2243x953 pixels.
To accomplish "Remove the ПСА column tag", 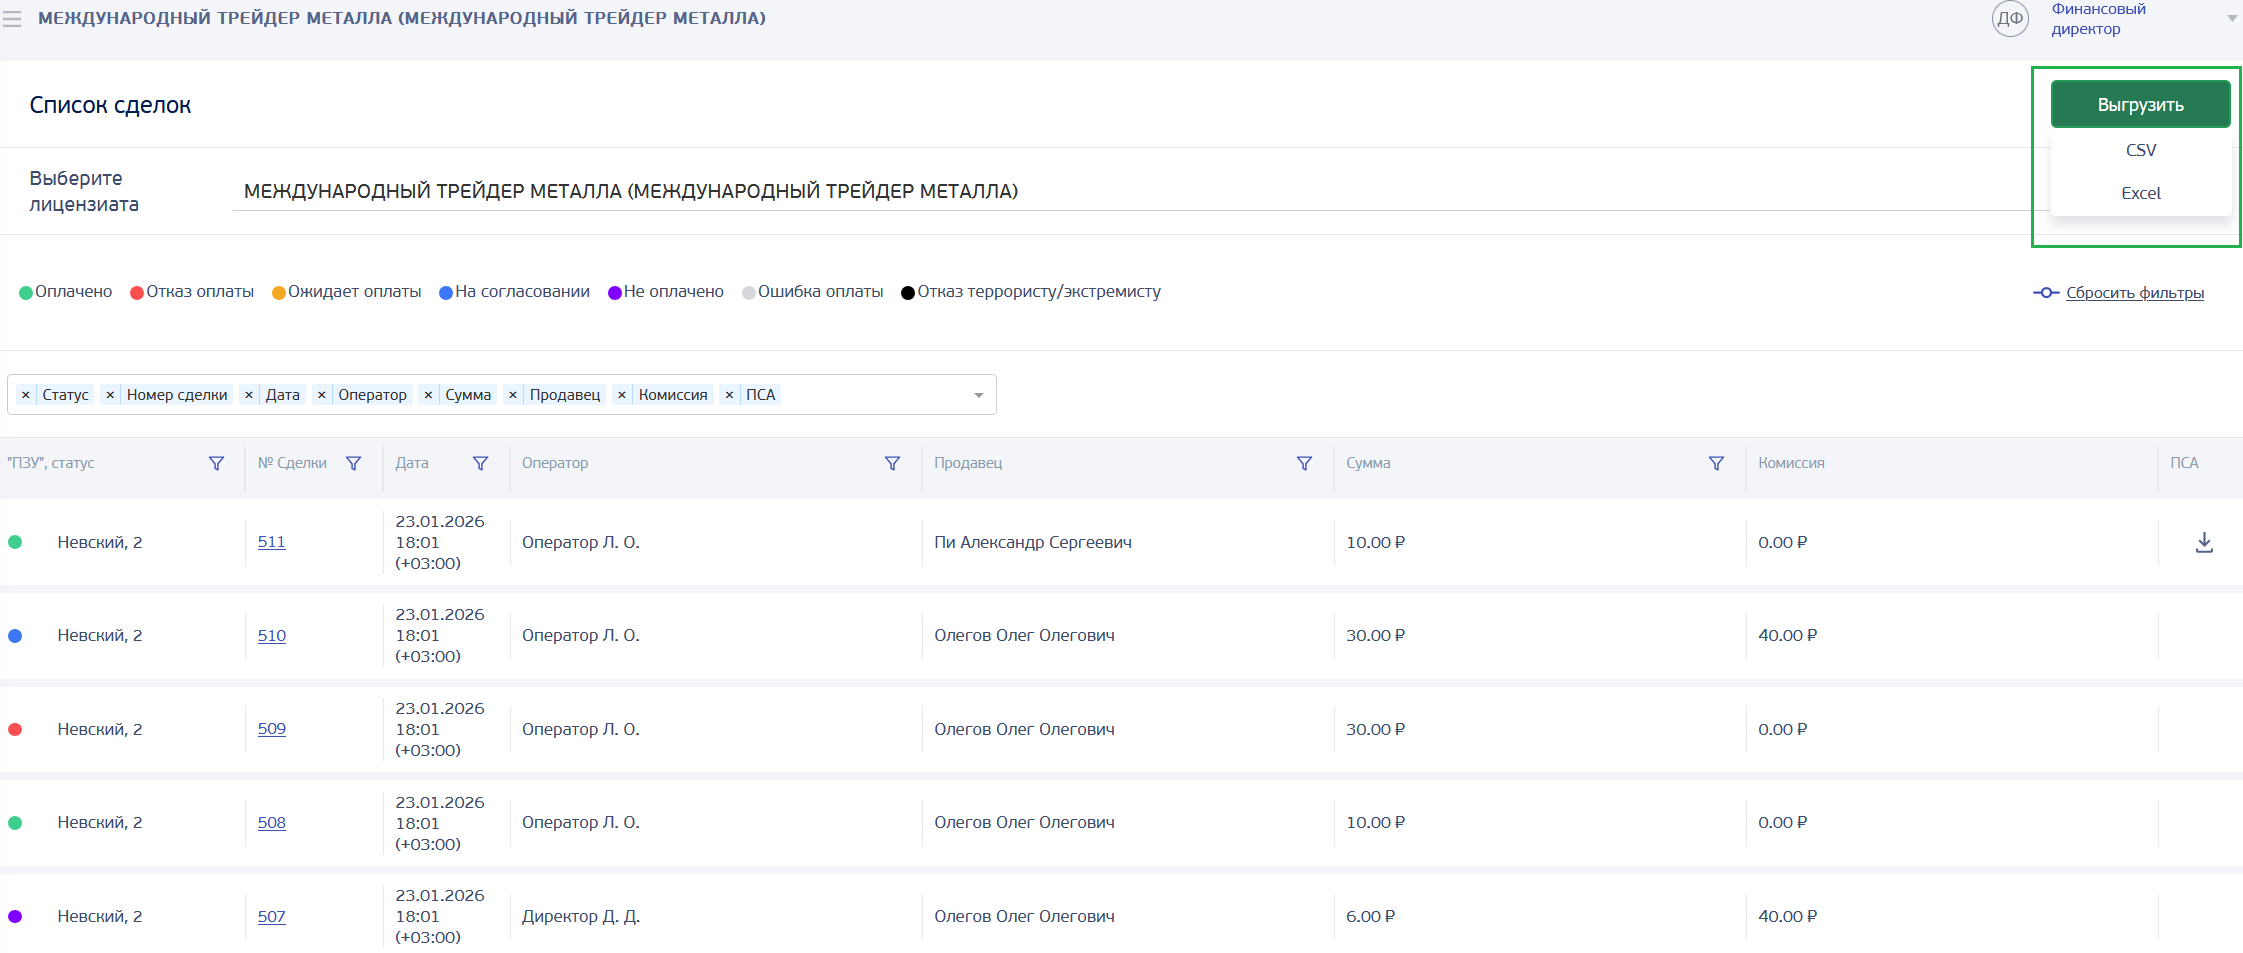I will pyautogui.click(x=729, y=395).
